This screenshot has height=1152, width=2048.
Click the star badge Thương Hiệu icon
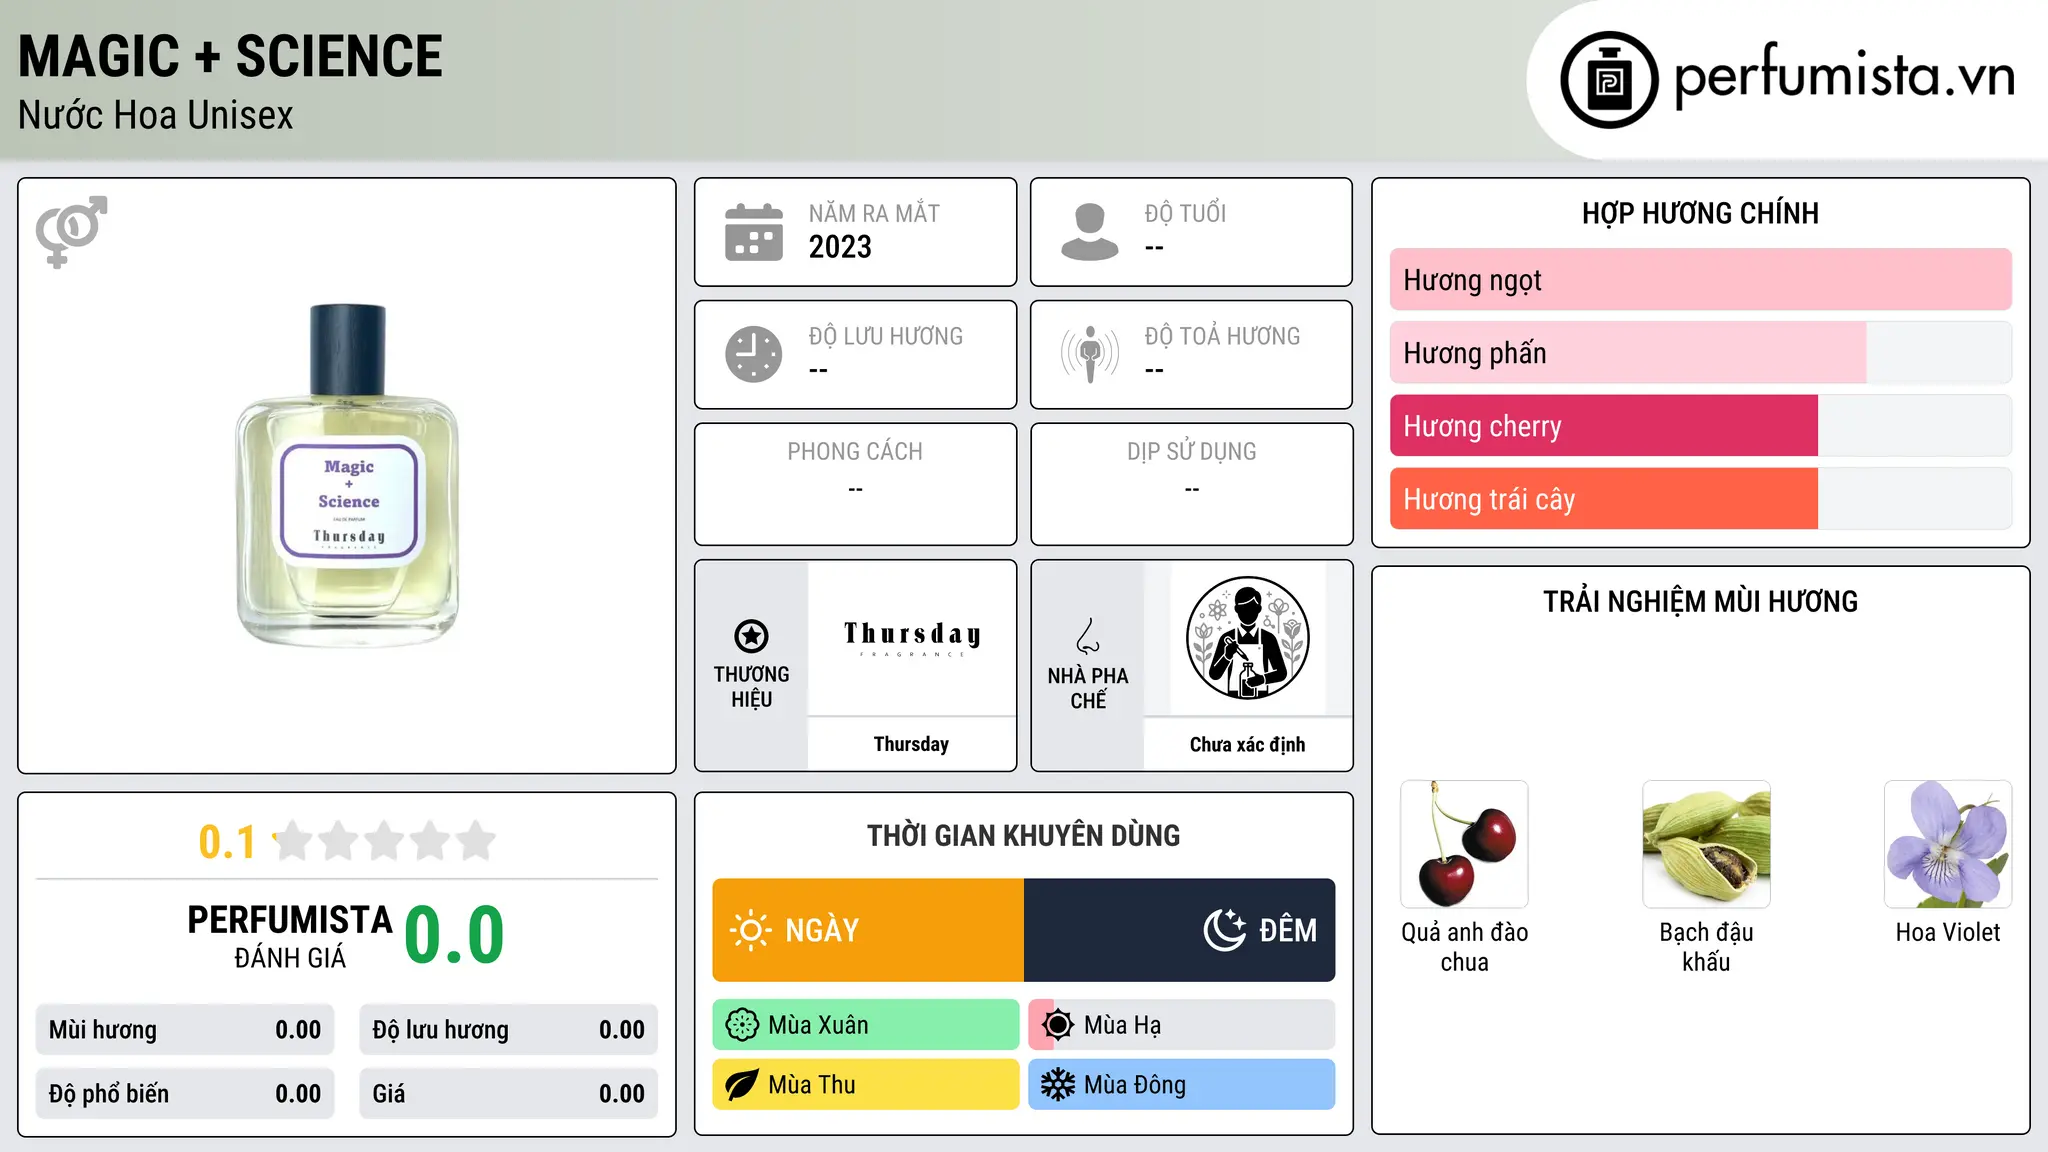751,636
